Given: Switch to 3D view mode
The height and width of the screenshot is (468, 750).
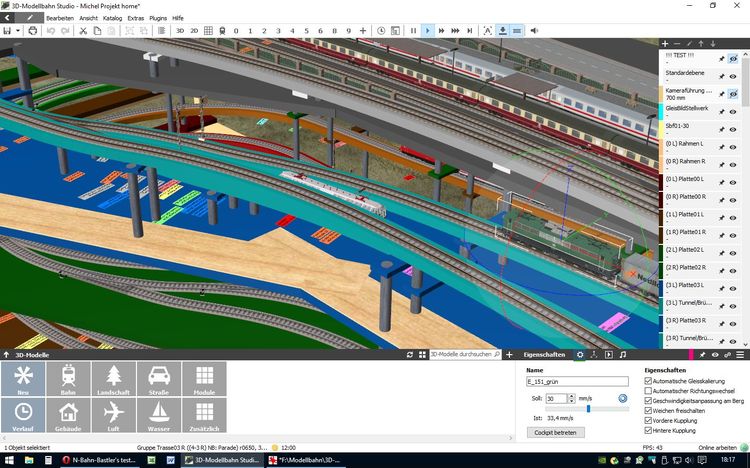Looking at the screenshot, I should click(180, 31).
